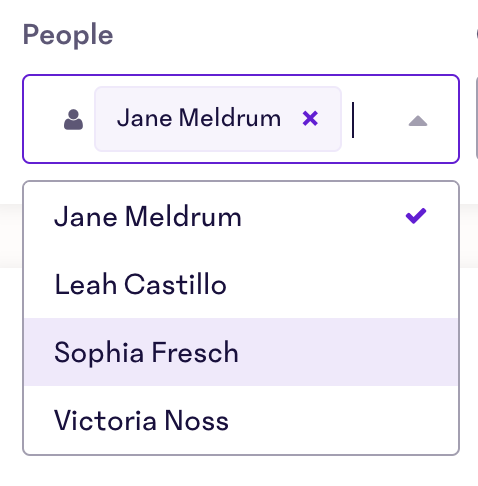The image size is (478, 486).
Task: Clear the selected person using the purple cross
Action: [310, 119]
